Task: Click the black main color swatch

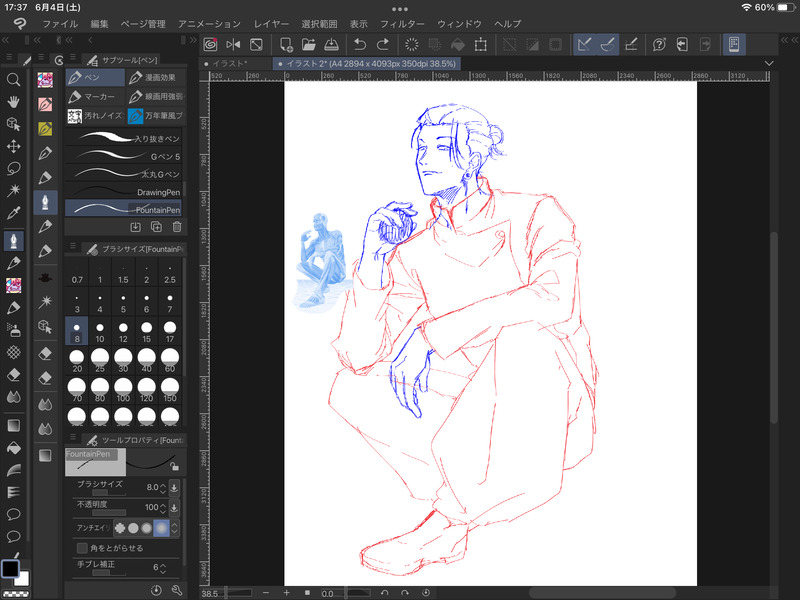Action: pyautogui.click(x=10, y=568)
